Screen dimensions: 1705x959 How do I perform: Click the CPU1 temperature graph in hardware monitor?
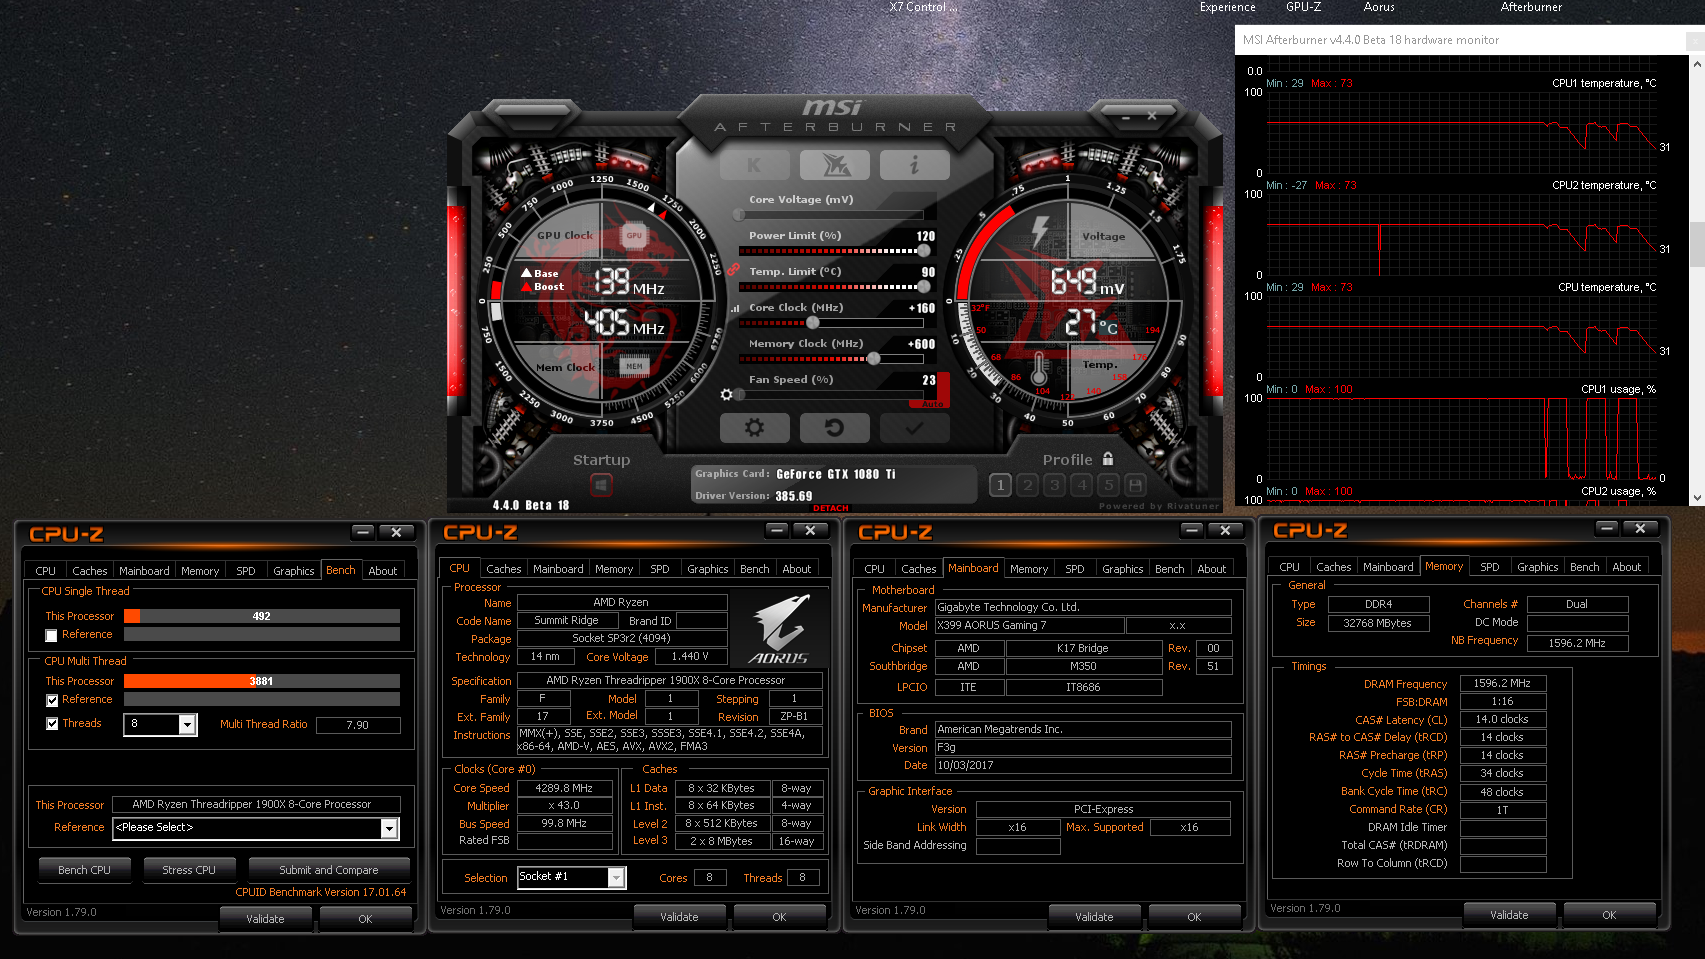[1460, 132]
